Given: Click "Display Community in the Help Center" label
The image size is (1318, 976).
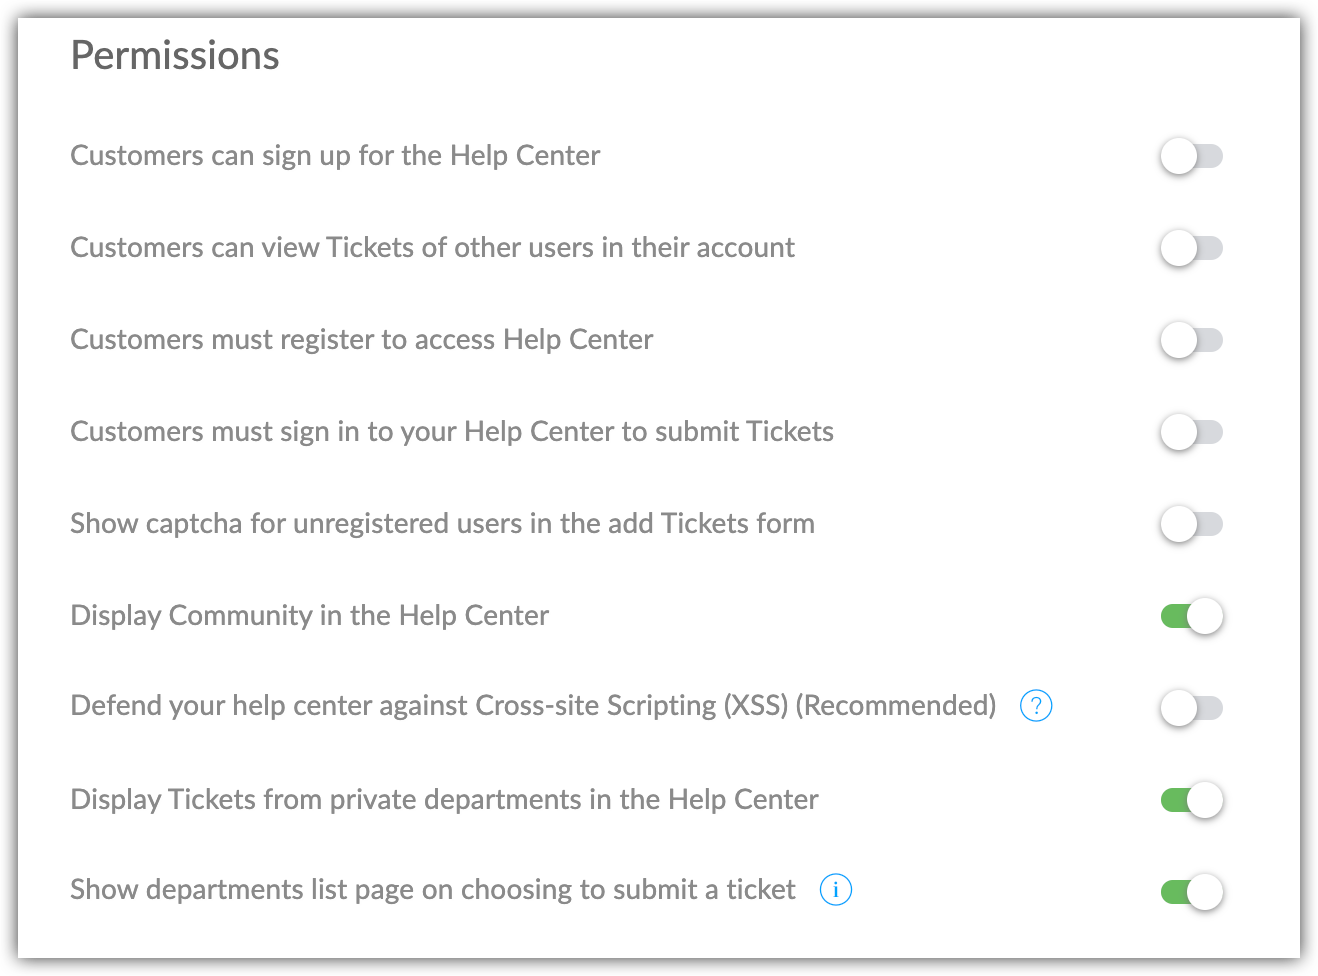Looking at the screenshot, I should click(309, 616).
